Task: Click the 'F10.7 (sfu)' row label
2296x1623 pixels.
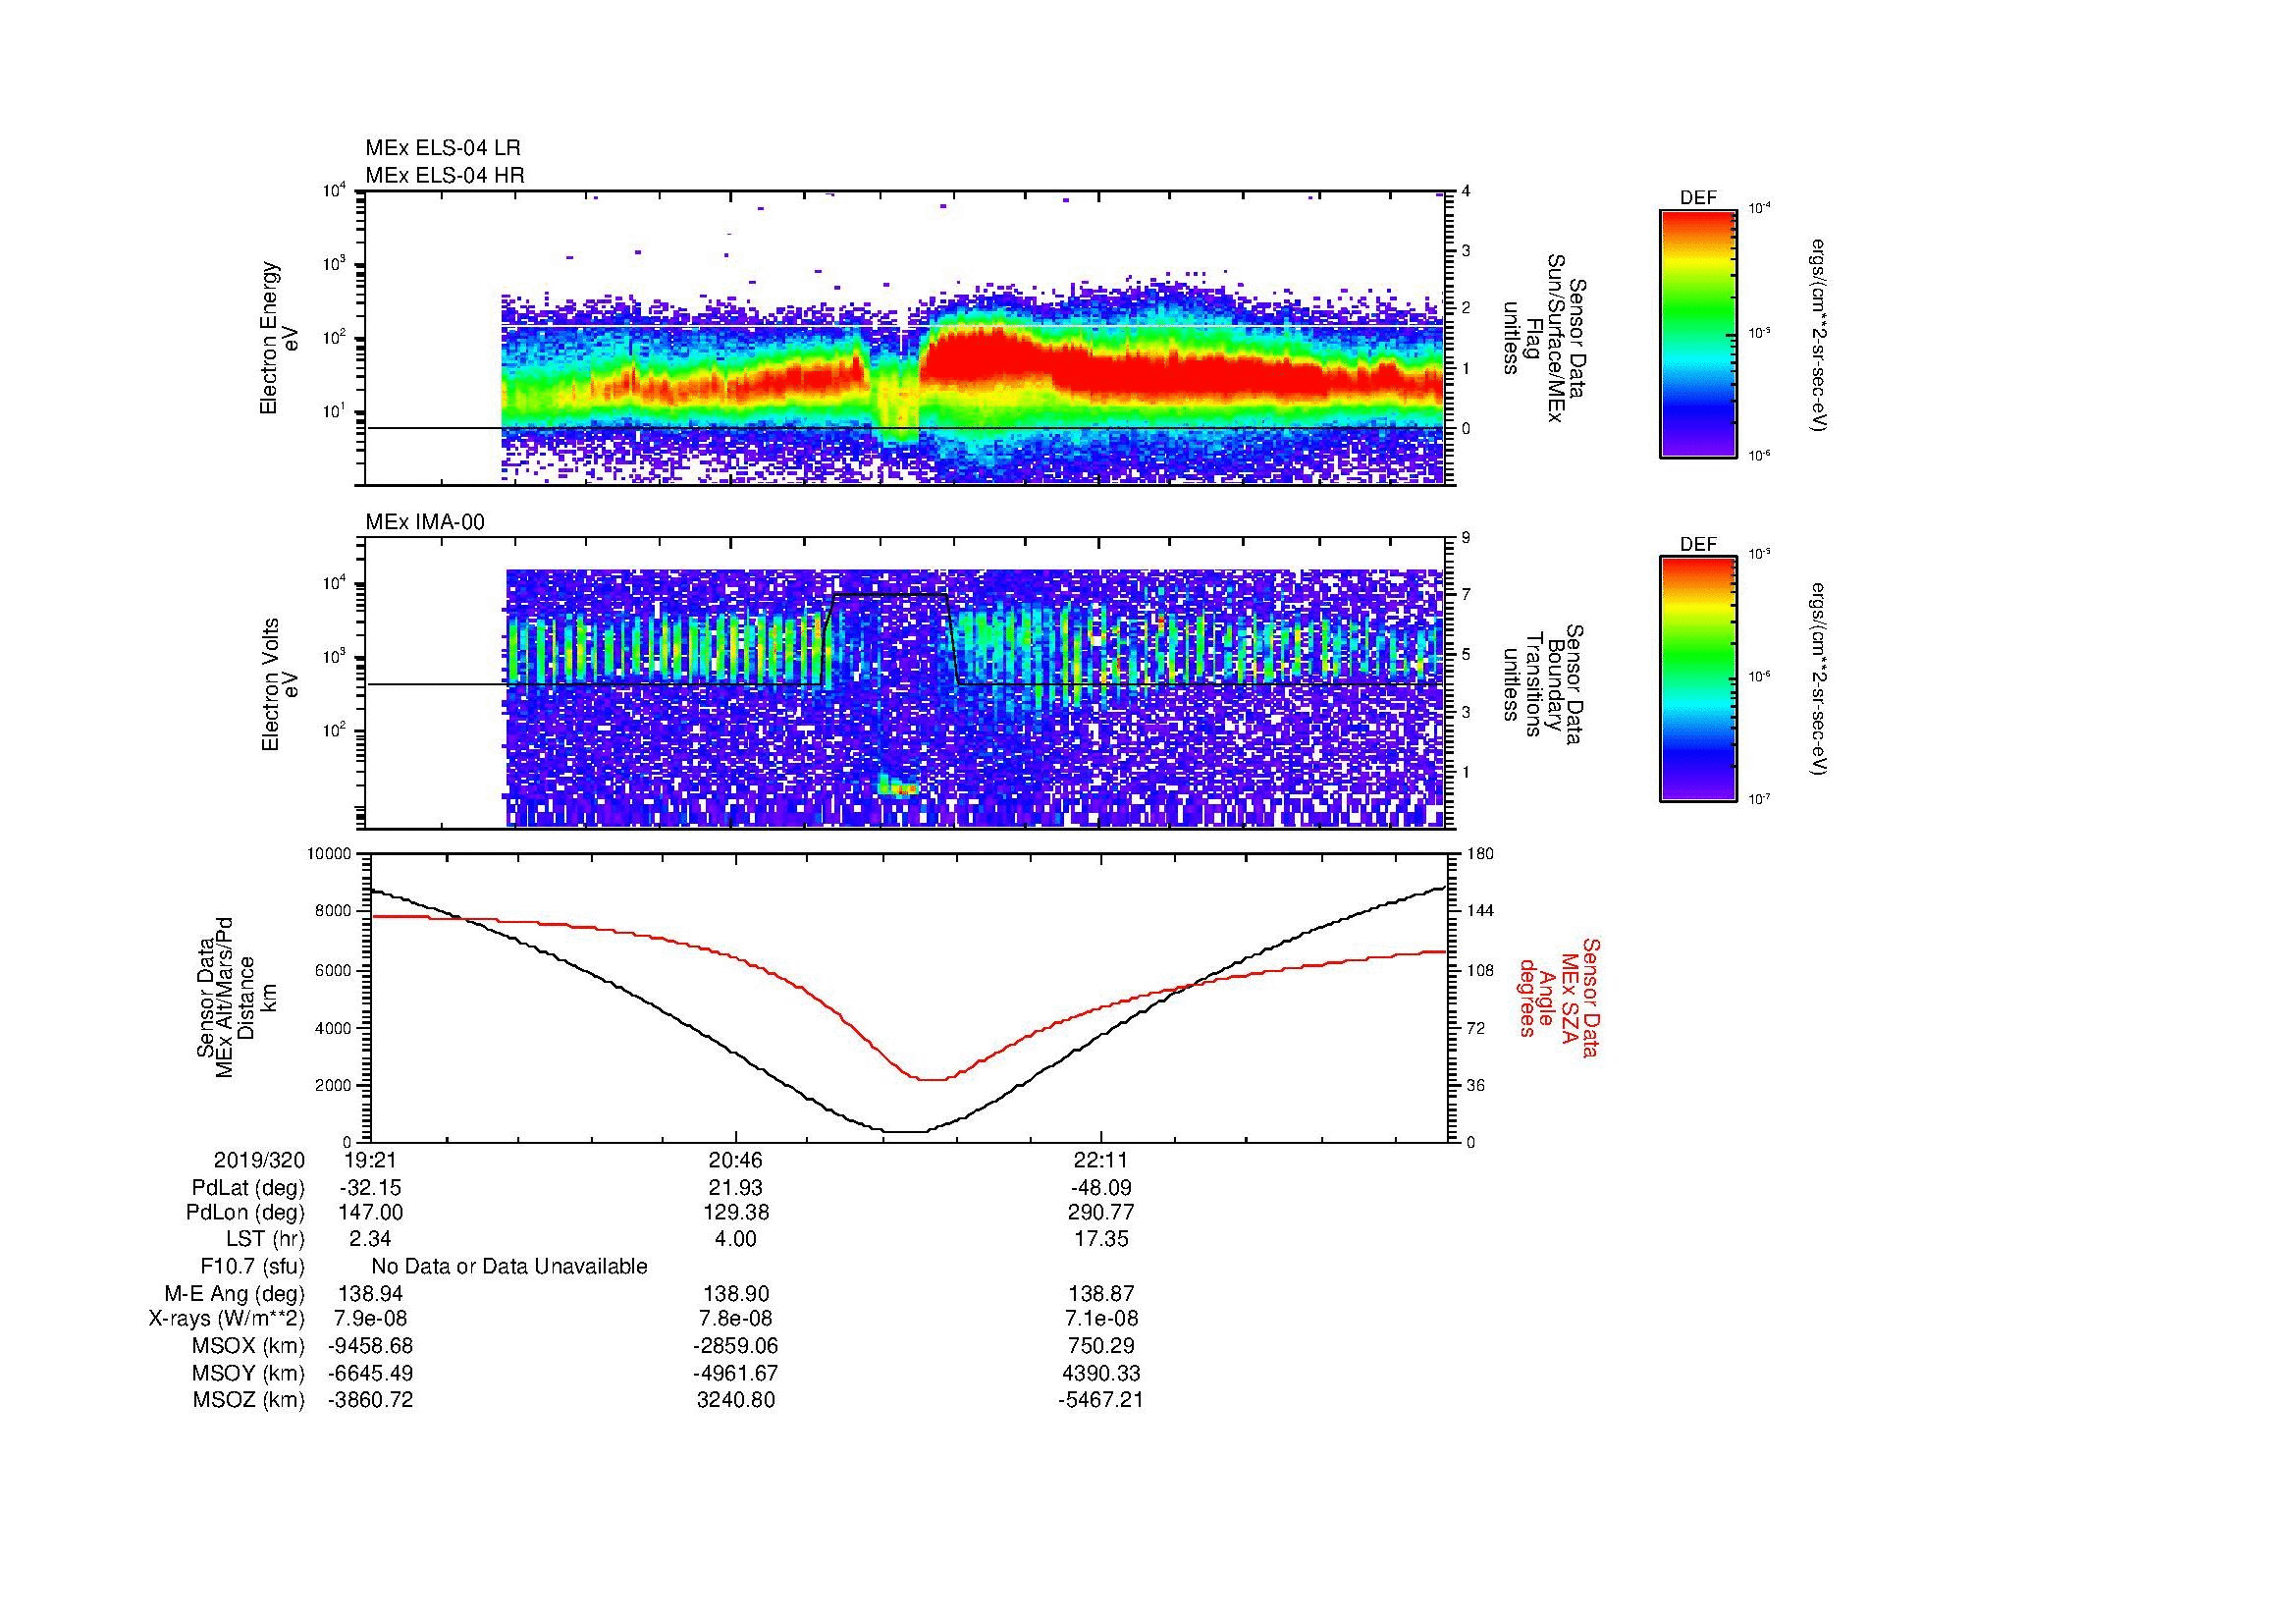Action: pos(252,1267)
